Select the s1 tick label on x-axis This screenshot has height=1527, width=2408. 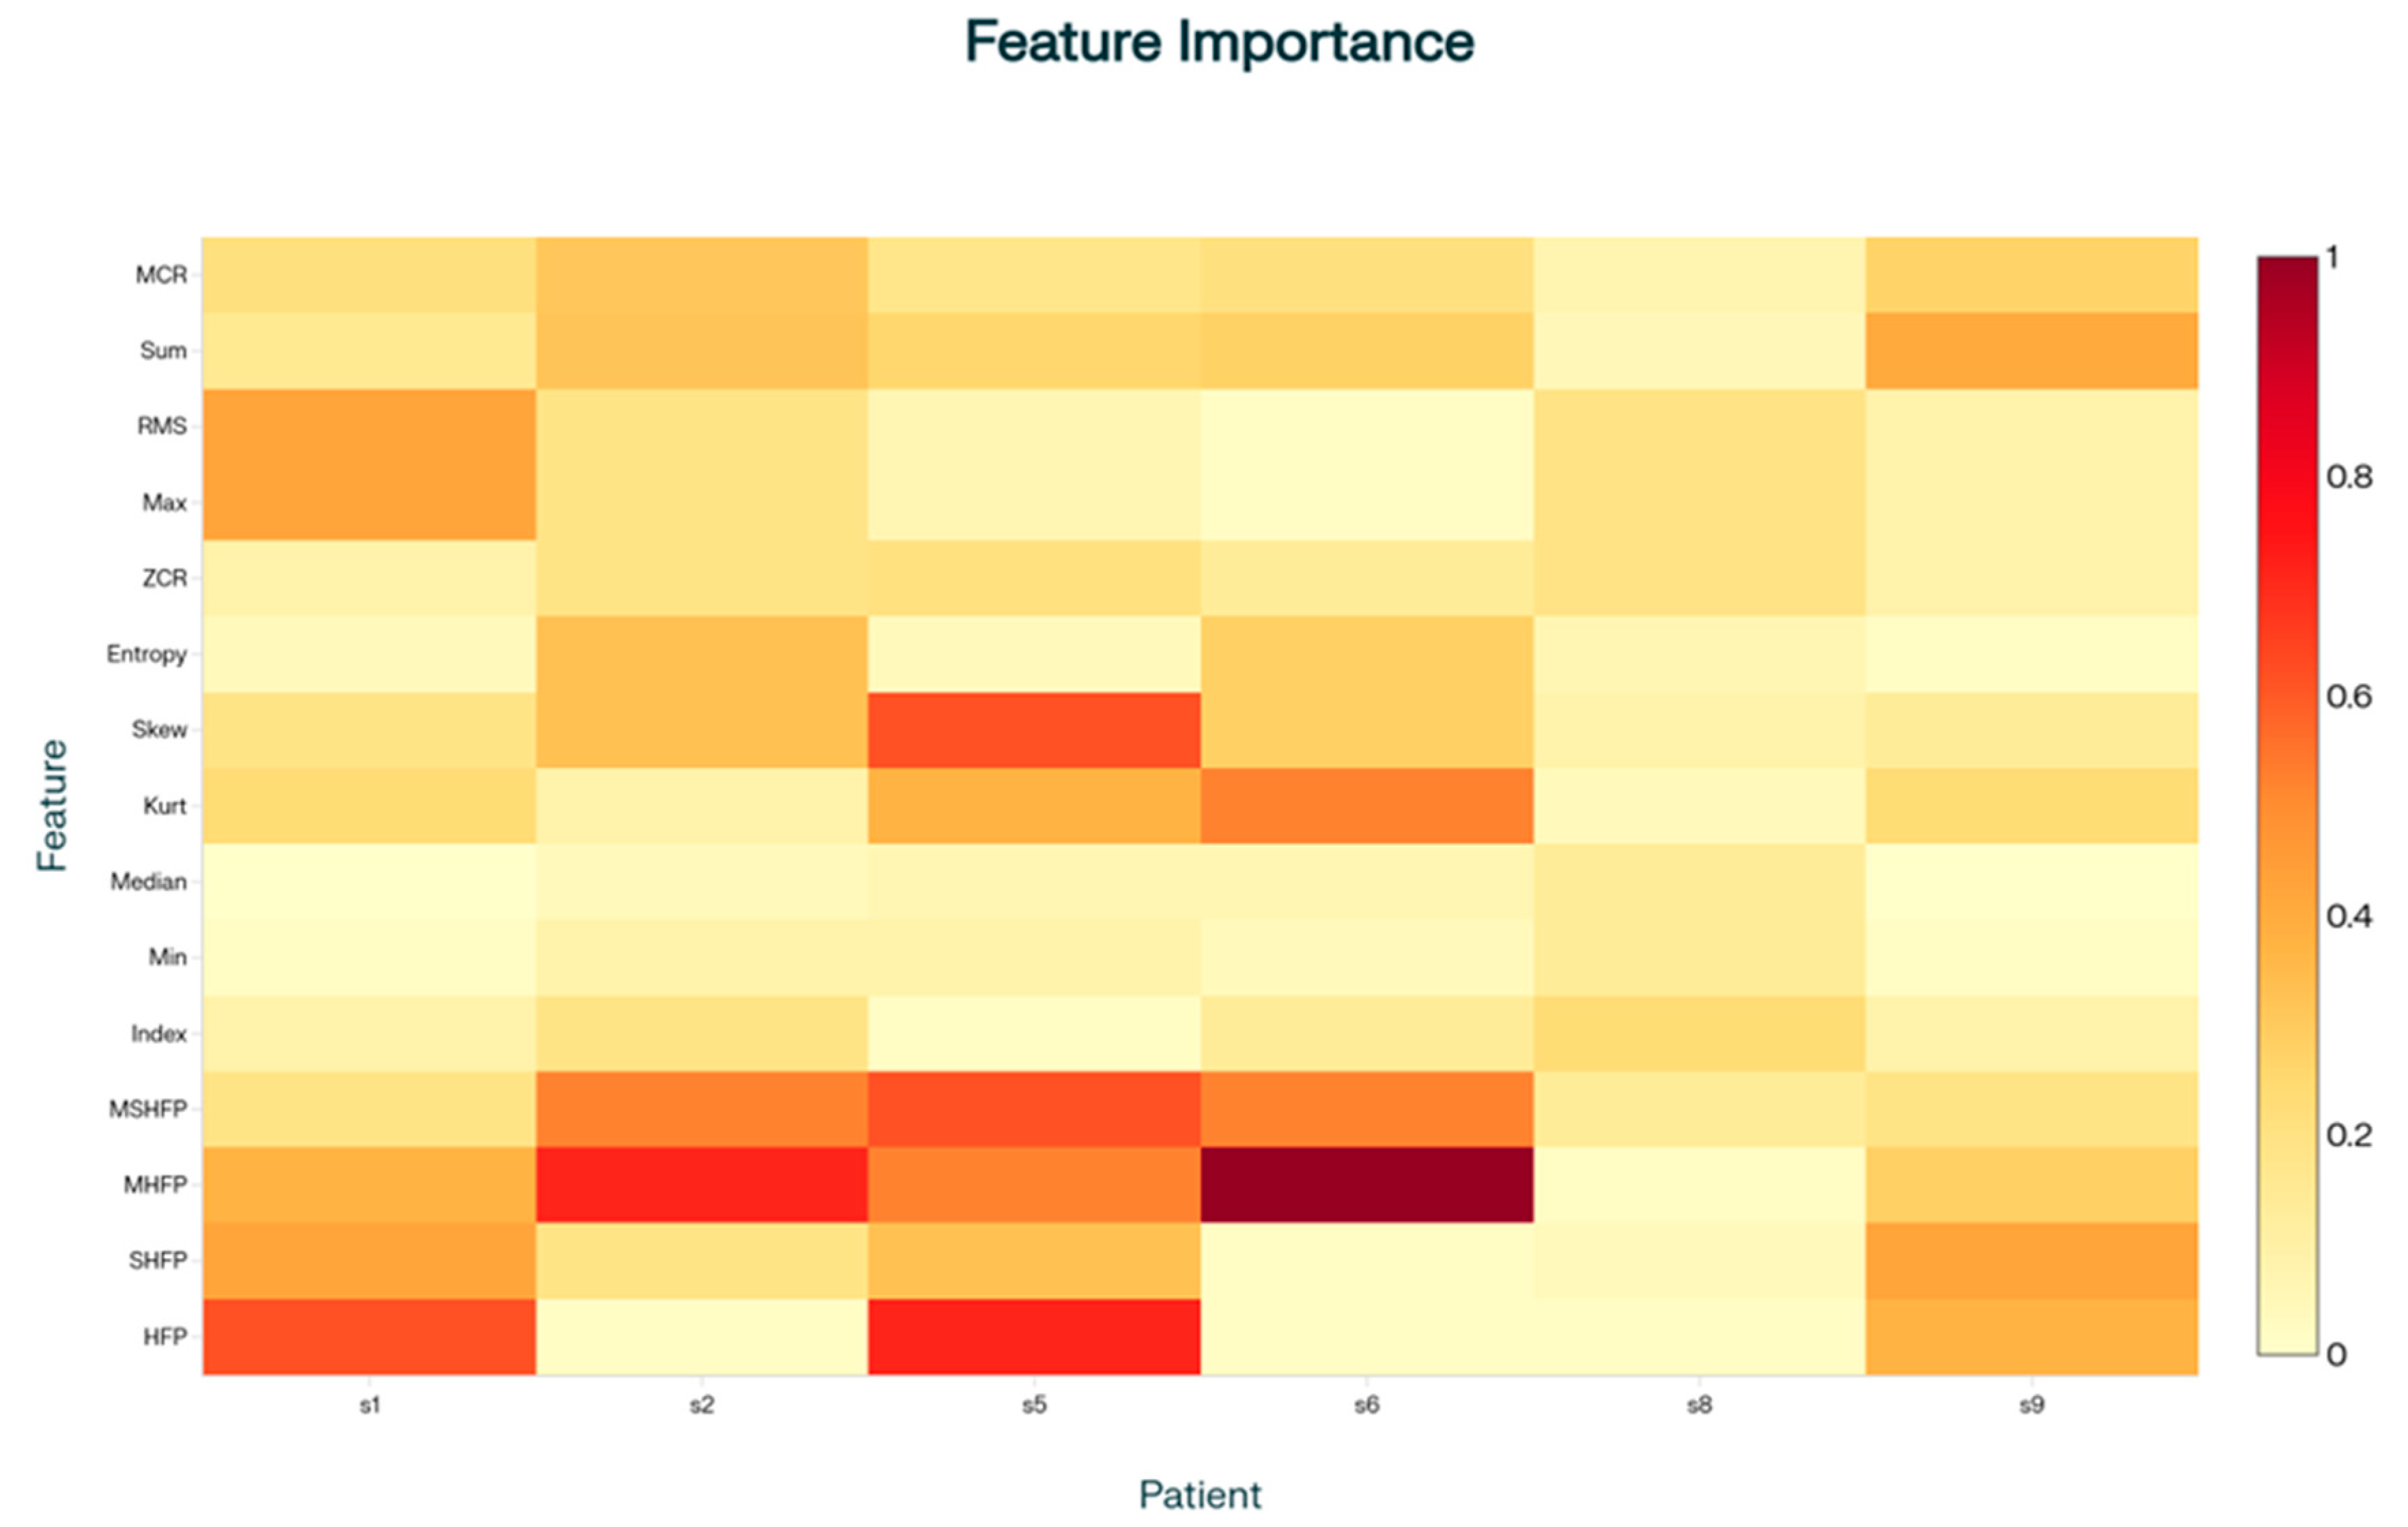tap(369, 1405)
